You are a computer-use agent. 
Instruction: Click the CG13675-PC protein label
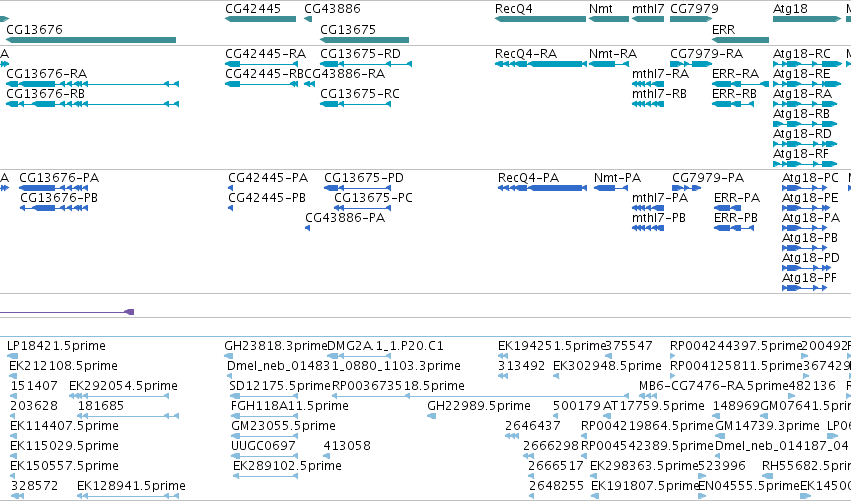373,198
